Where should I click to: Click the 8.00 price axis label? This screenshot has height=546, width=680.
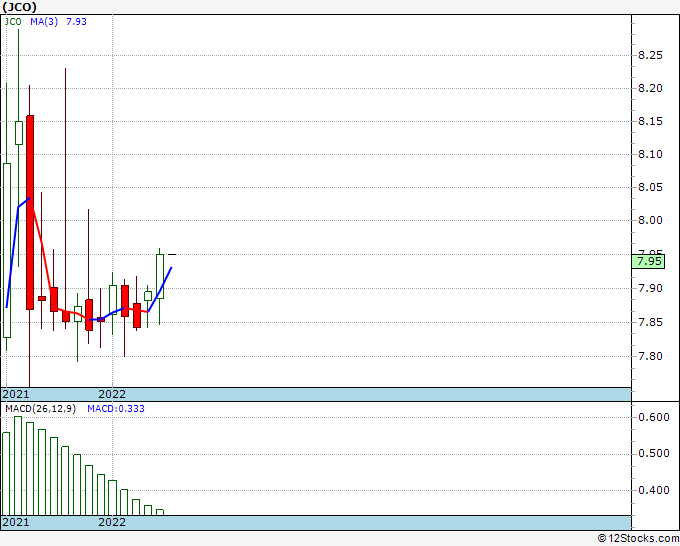click(650, 220)
